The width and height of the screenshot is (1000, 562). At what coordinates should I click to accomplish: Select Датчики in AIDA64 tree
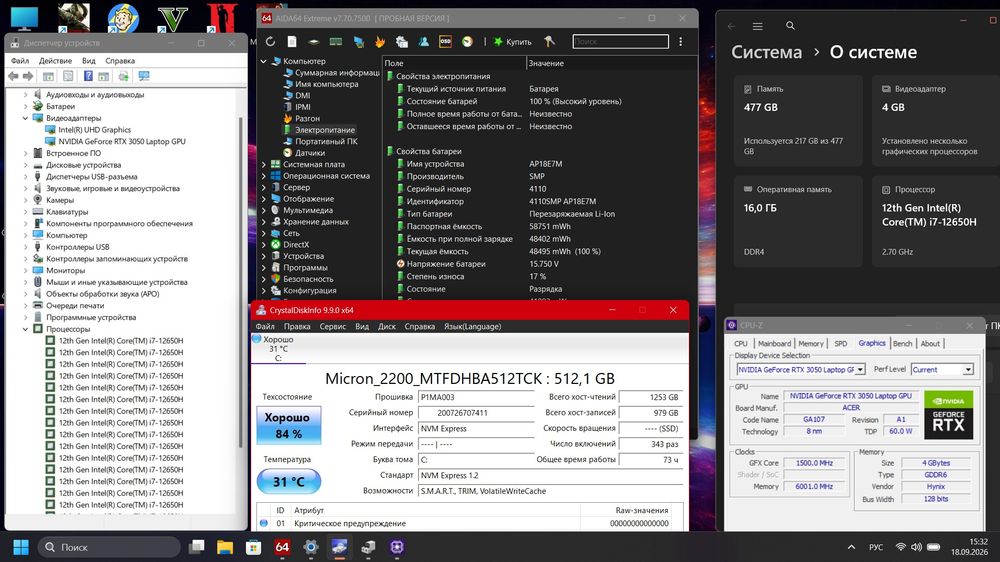click(x=310, y=153)
